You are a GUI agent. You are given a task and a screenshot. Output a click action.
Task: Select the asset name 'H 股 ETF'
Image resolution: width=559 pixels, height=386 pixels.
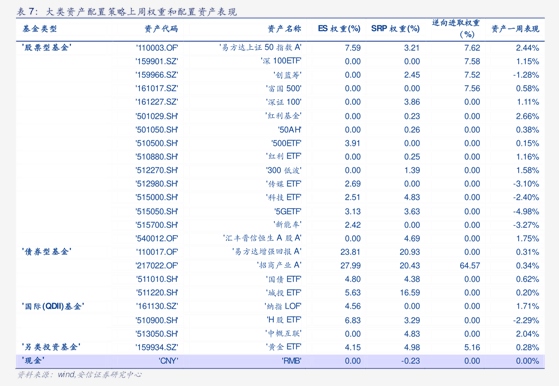coord(284,320)
